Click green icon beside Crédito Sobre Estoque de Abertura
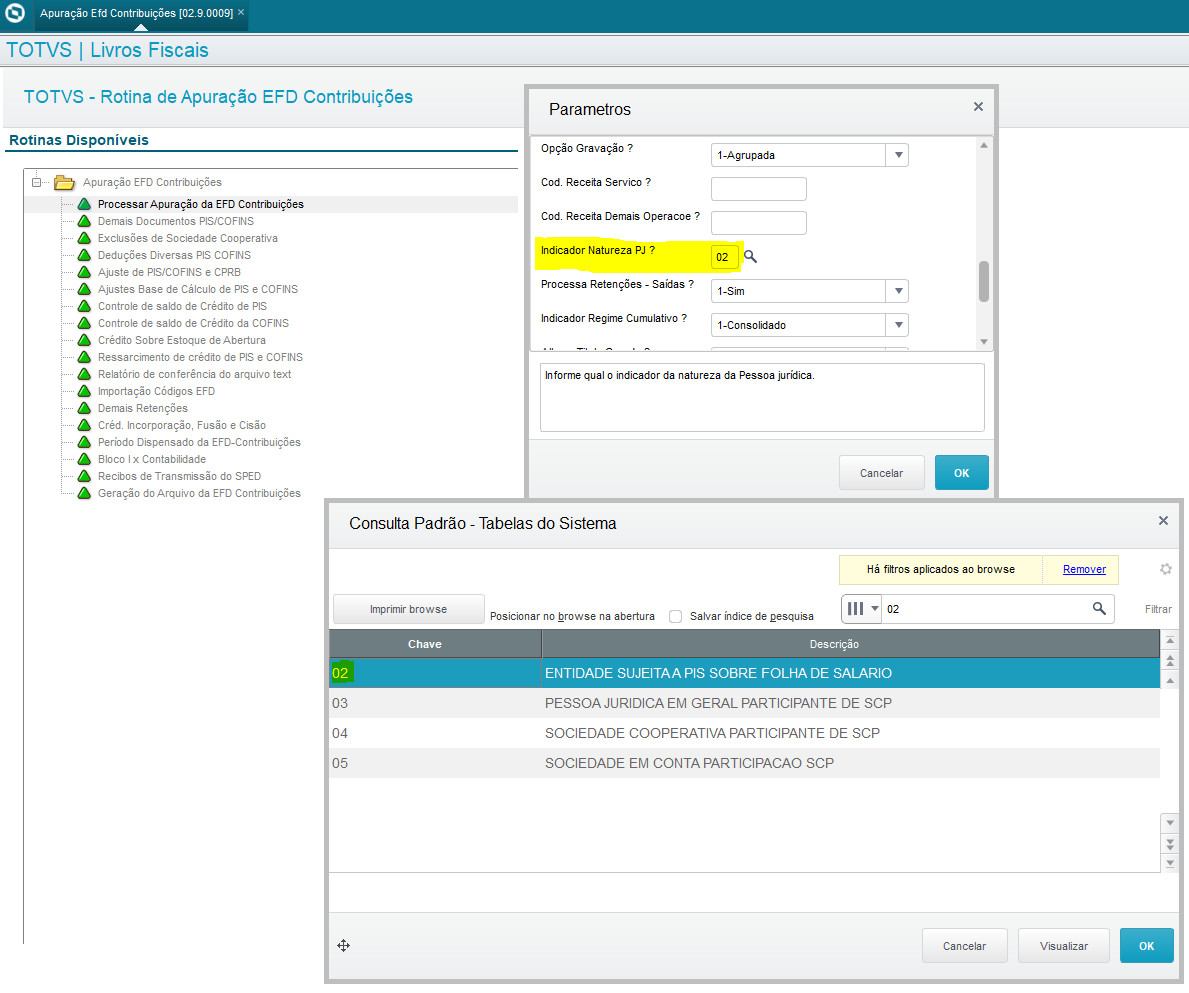Viewport: 1189px width, 993px height. click(x=84, y=340)
